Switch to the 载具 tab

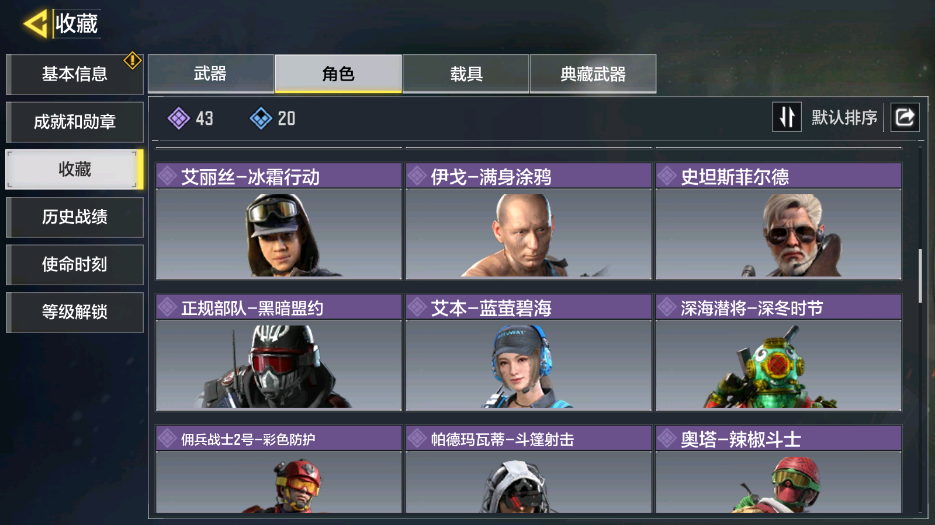coord(466,73)
